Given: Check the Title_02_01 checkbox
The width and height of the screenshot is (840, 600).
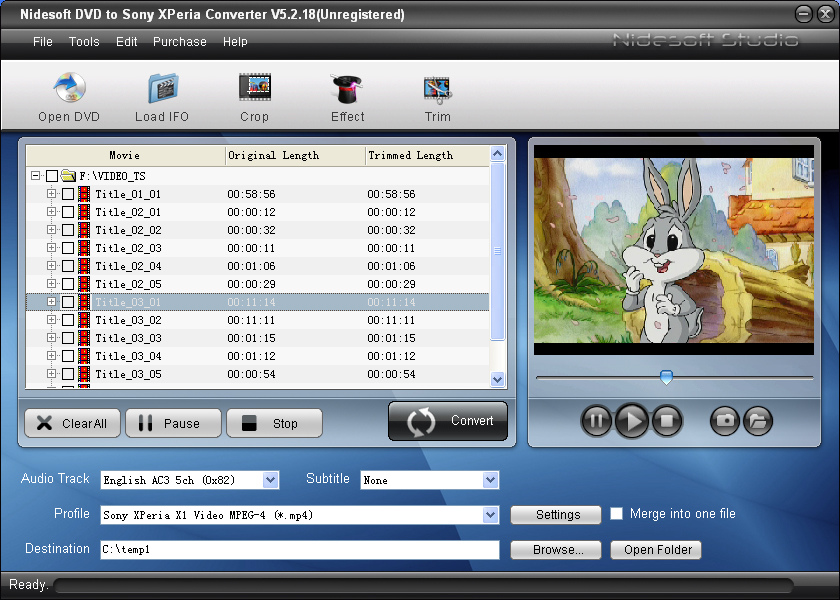Looking at the screenshot, I should (68, 212).
